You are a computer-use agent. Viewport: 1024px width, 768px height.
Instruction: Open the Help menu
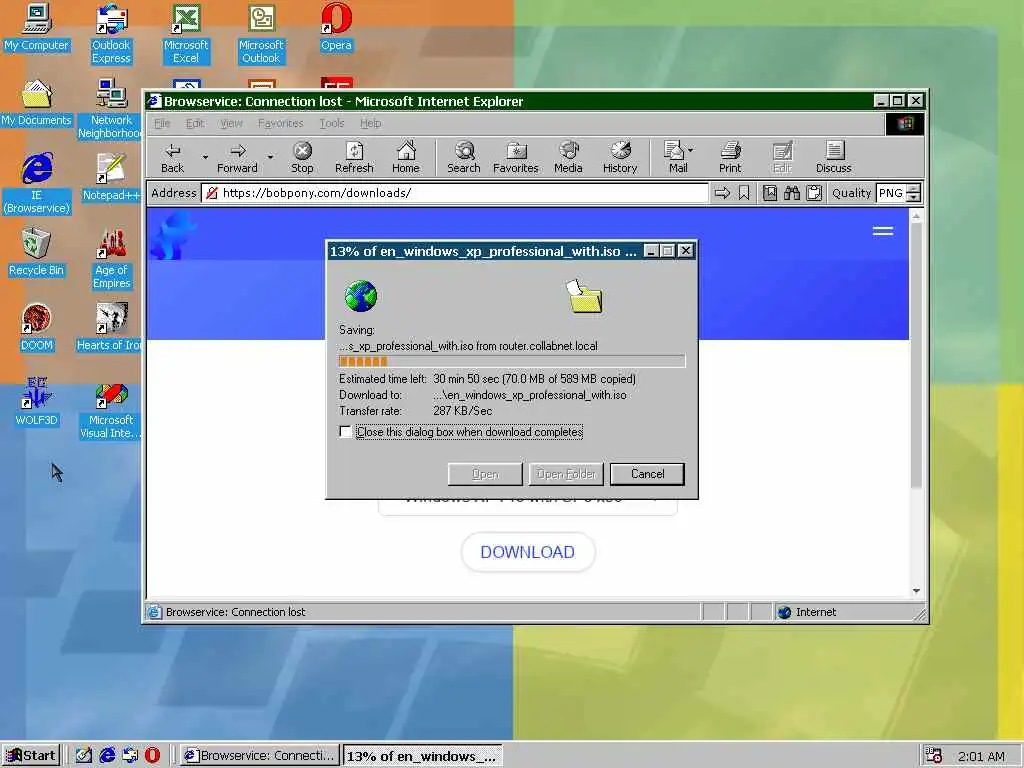370,123
